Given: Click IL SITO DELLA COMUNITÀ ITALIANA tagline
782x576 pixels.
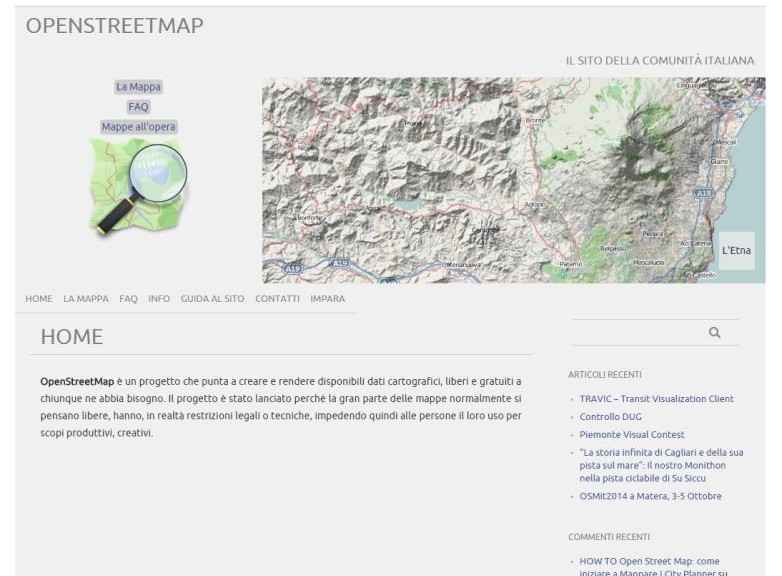Looking at the screenshot, I should click(660, 60).
